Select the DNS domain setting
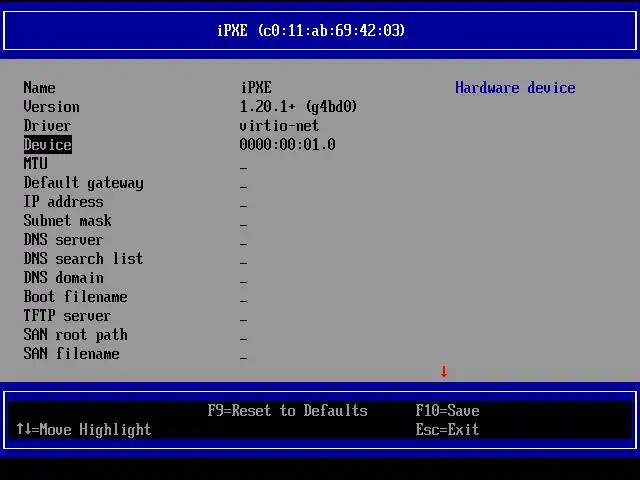The image size is (640, 480). (63, 278)
